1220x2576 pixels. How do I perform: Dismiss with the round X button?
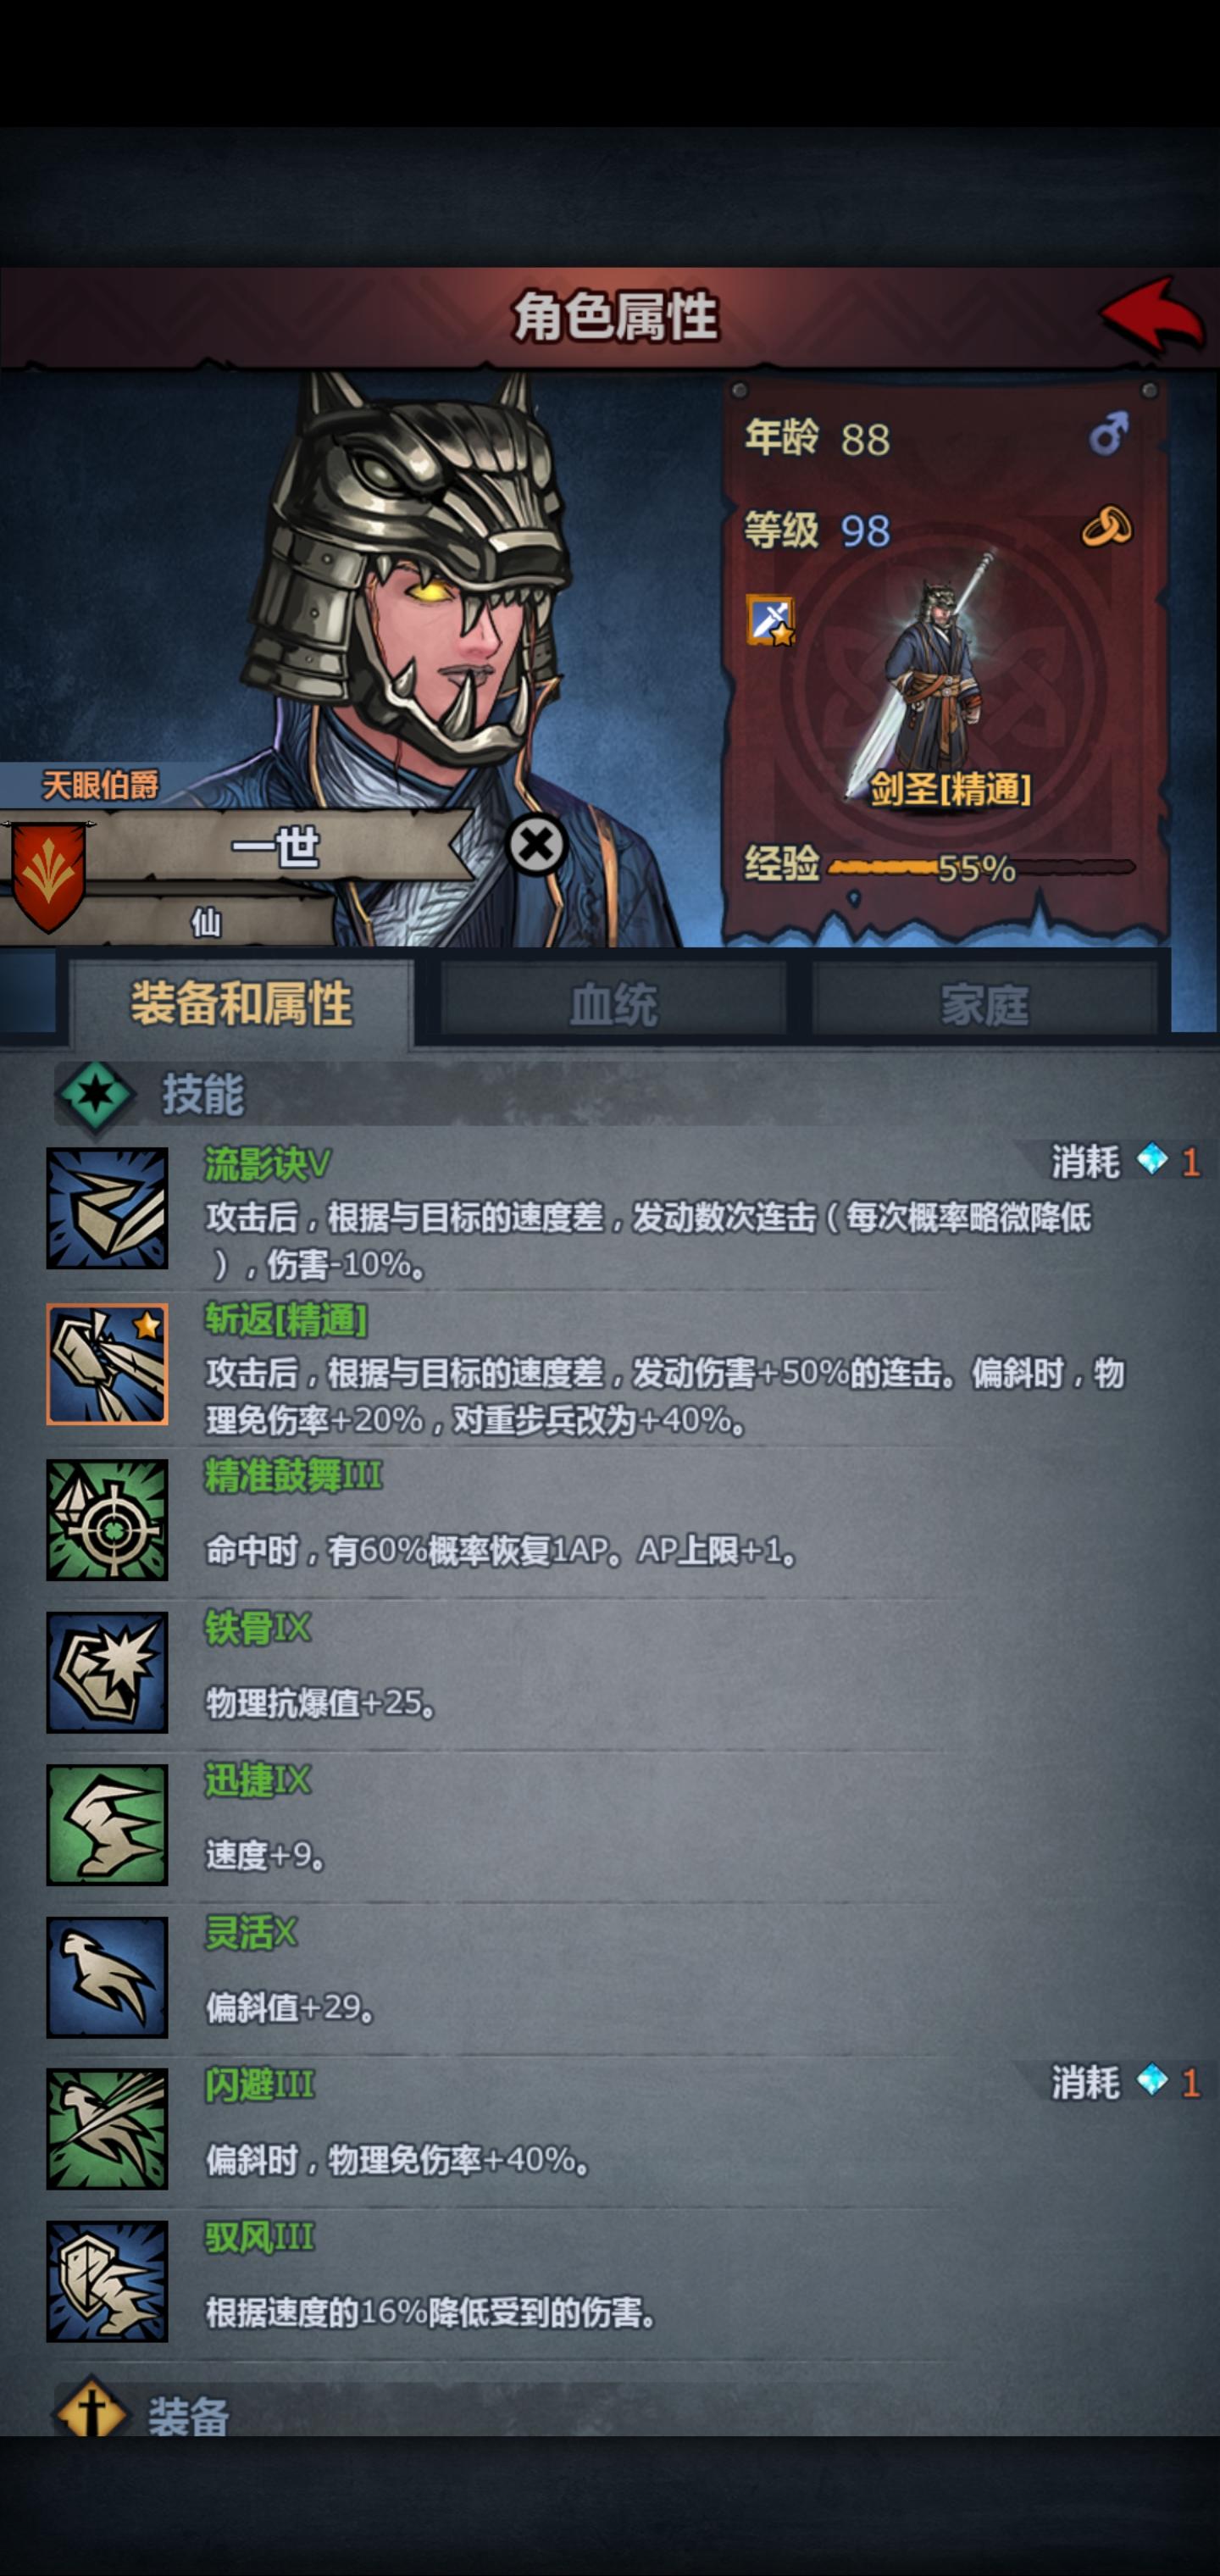pyautogui.click(x=537, y=845)
